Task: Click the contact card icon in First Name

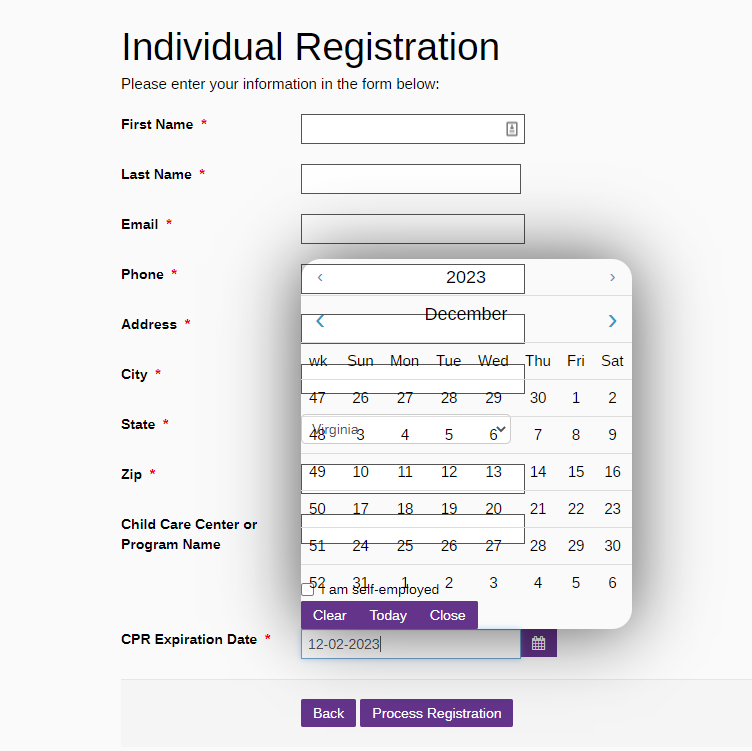Action: point(512,129)
